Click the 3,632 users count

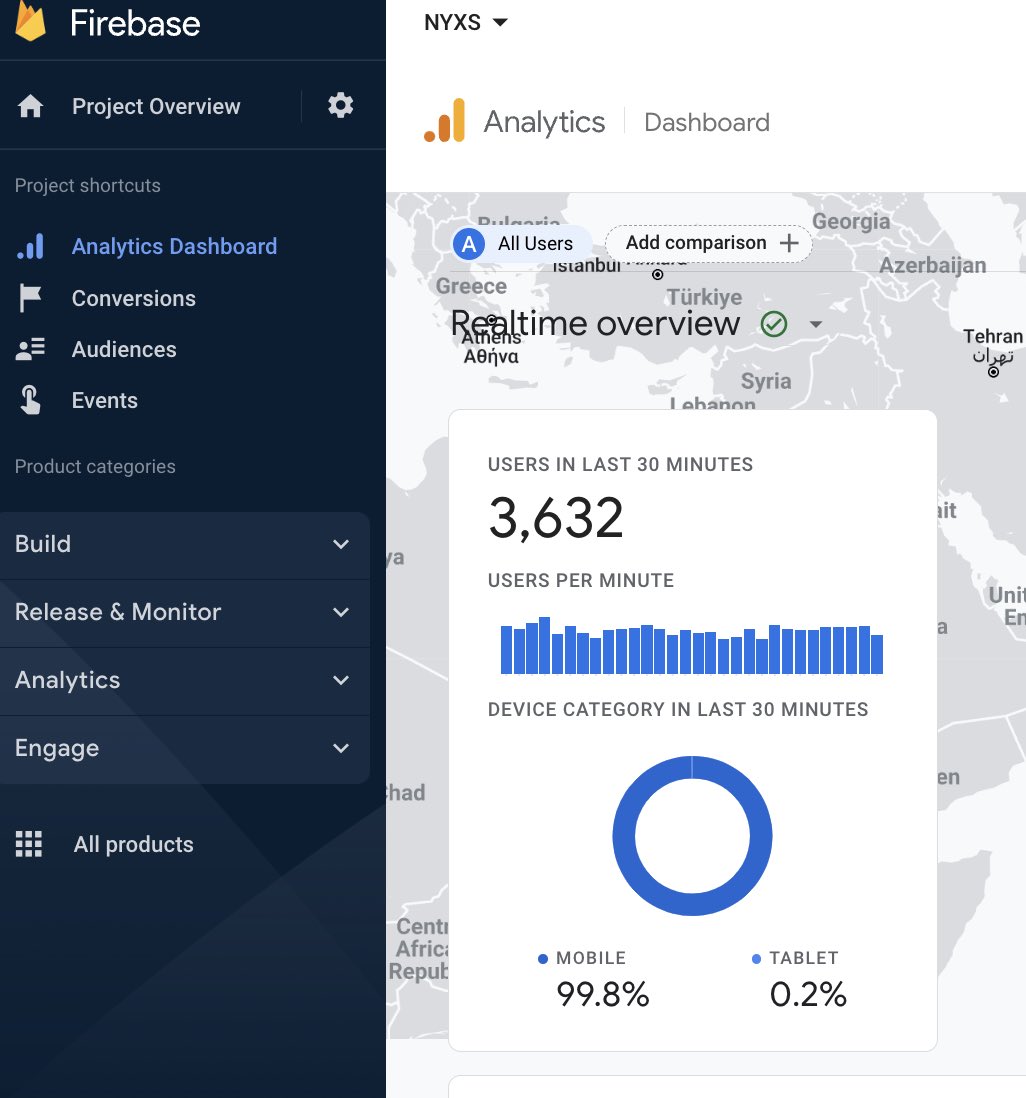(555, 518)
